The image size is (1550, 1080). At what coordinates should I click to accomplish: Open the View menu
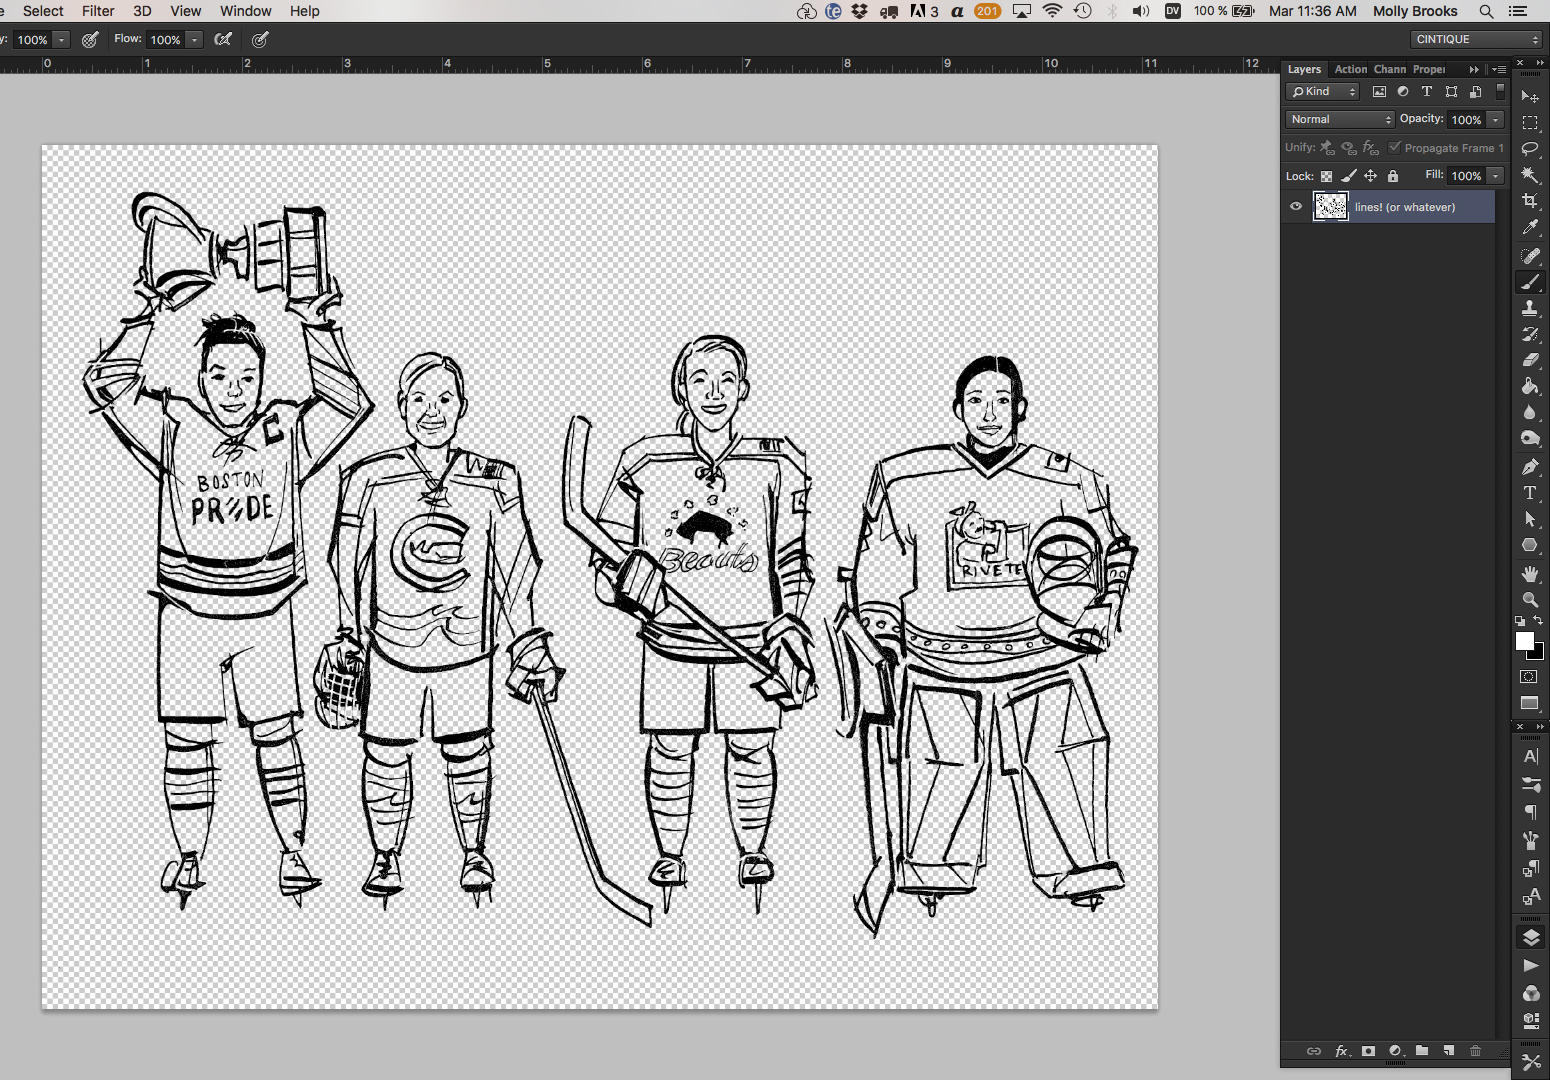185,11
